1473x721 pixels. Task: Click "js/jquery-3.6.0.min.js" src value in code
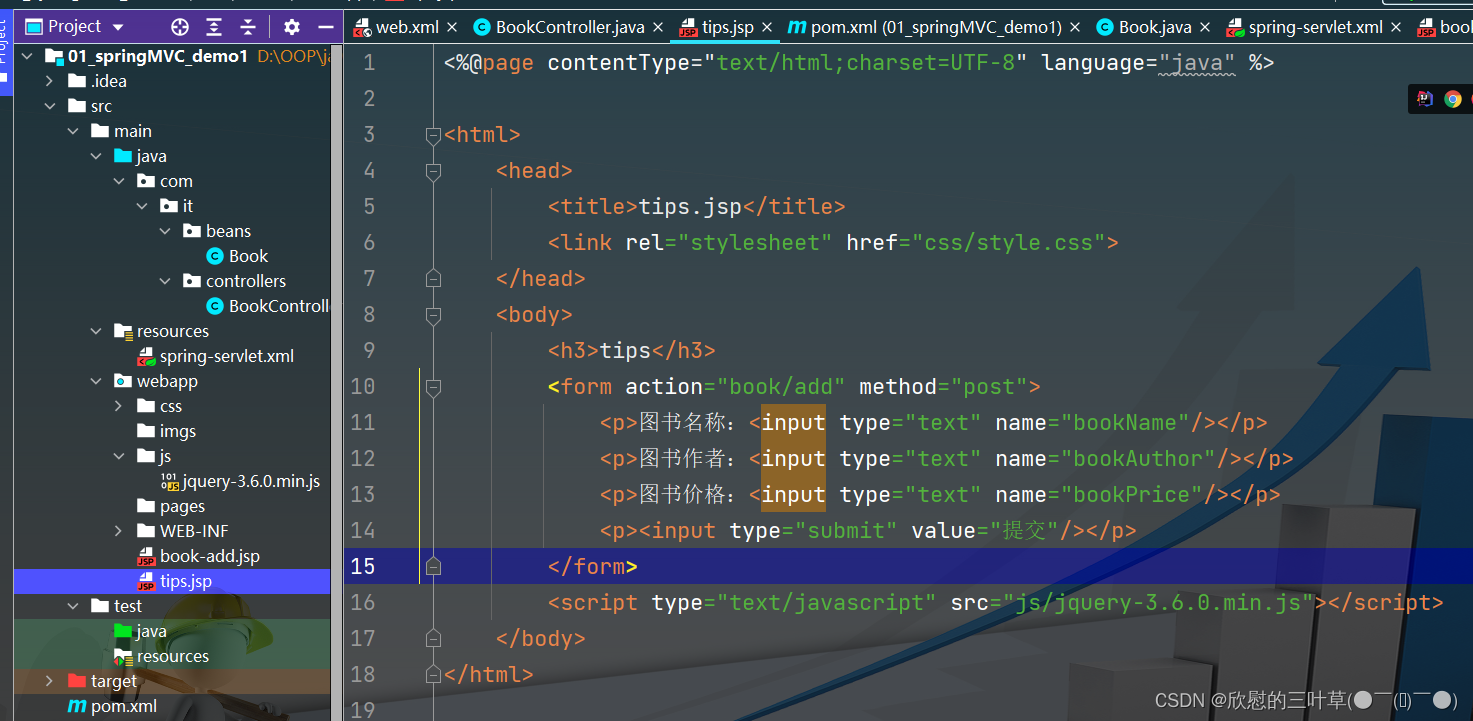pyautogui.click(x=1159, y=602)
